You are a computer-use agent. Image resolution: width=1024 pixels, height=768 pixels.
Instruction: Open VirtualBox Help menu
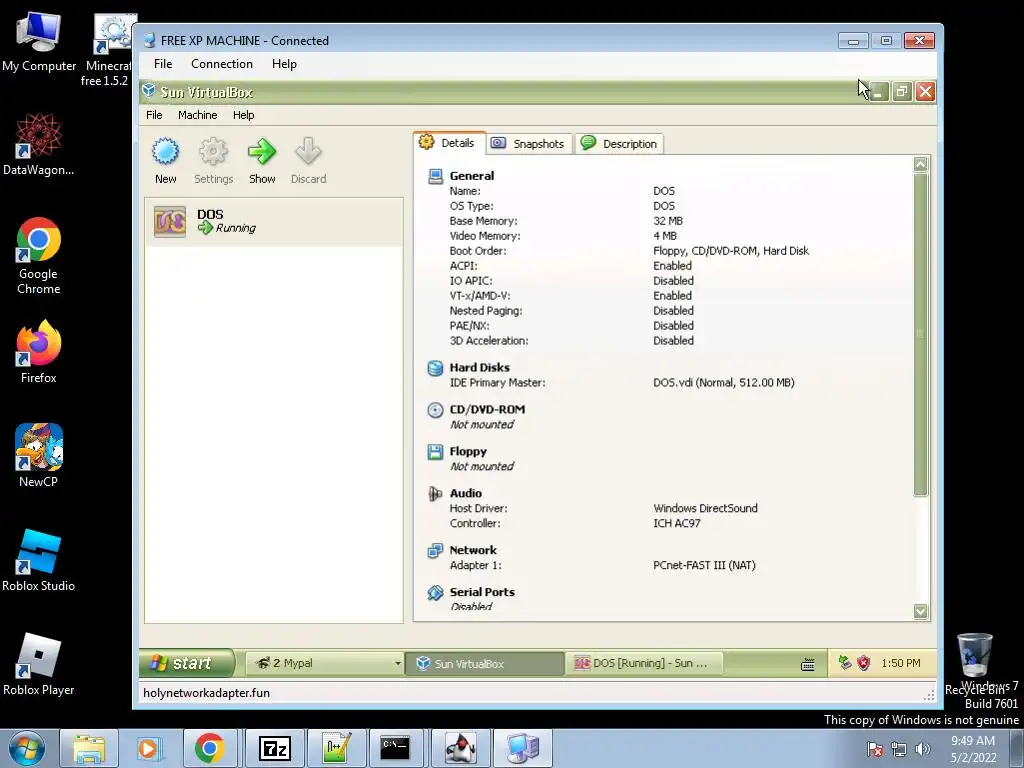(x=244, y=115)
